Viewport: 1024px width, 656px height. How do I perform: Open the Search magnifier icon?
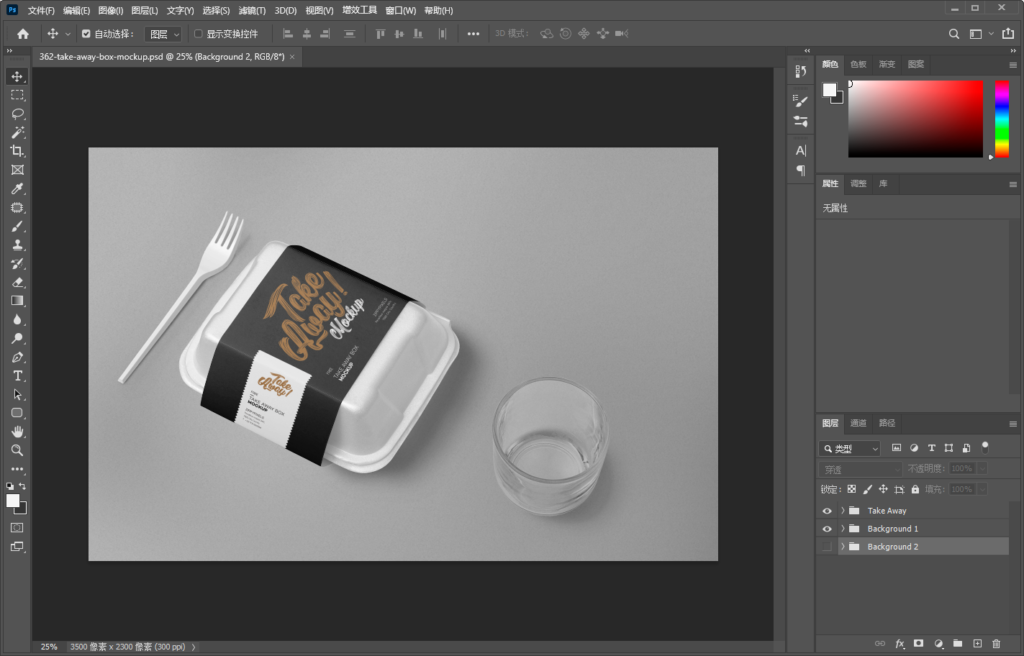point(954,34)
